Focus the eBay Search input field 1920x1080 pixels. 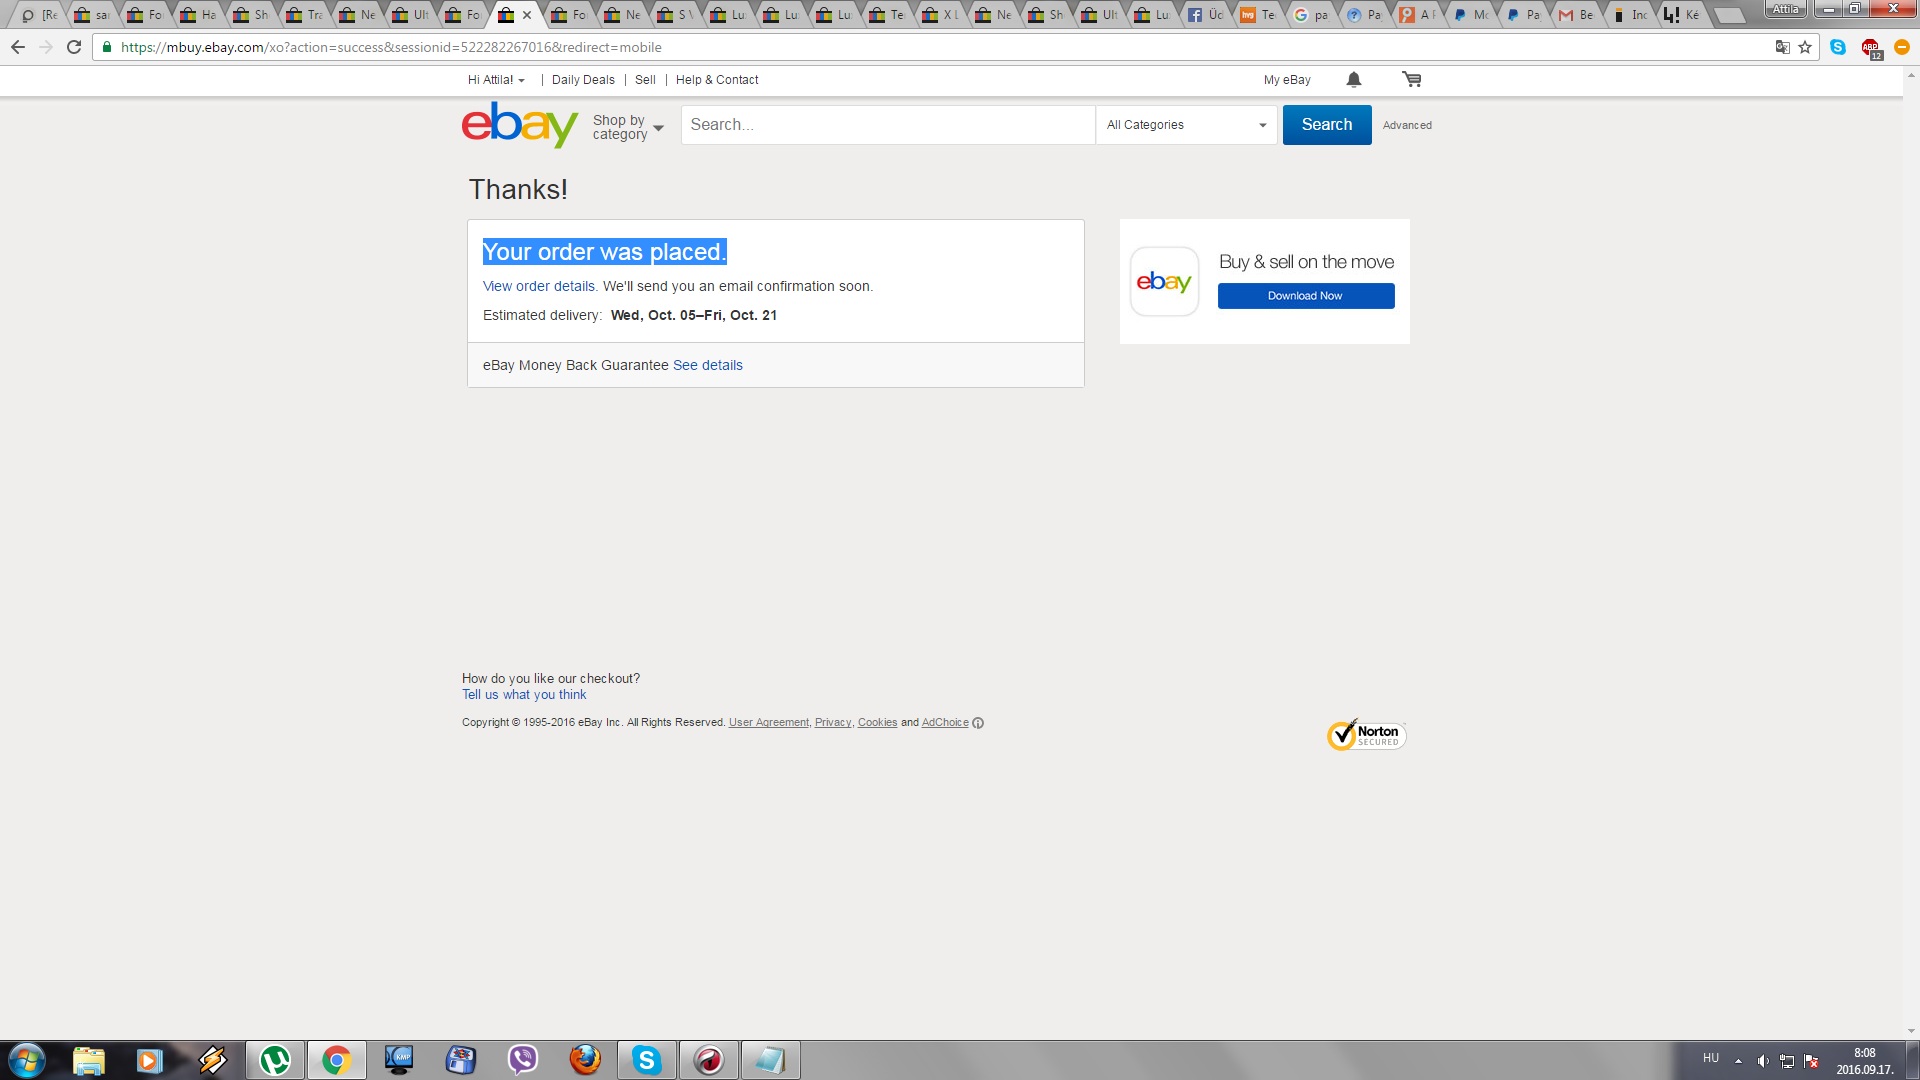pyautogui.click(x=888, y=125)
